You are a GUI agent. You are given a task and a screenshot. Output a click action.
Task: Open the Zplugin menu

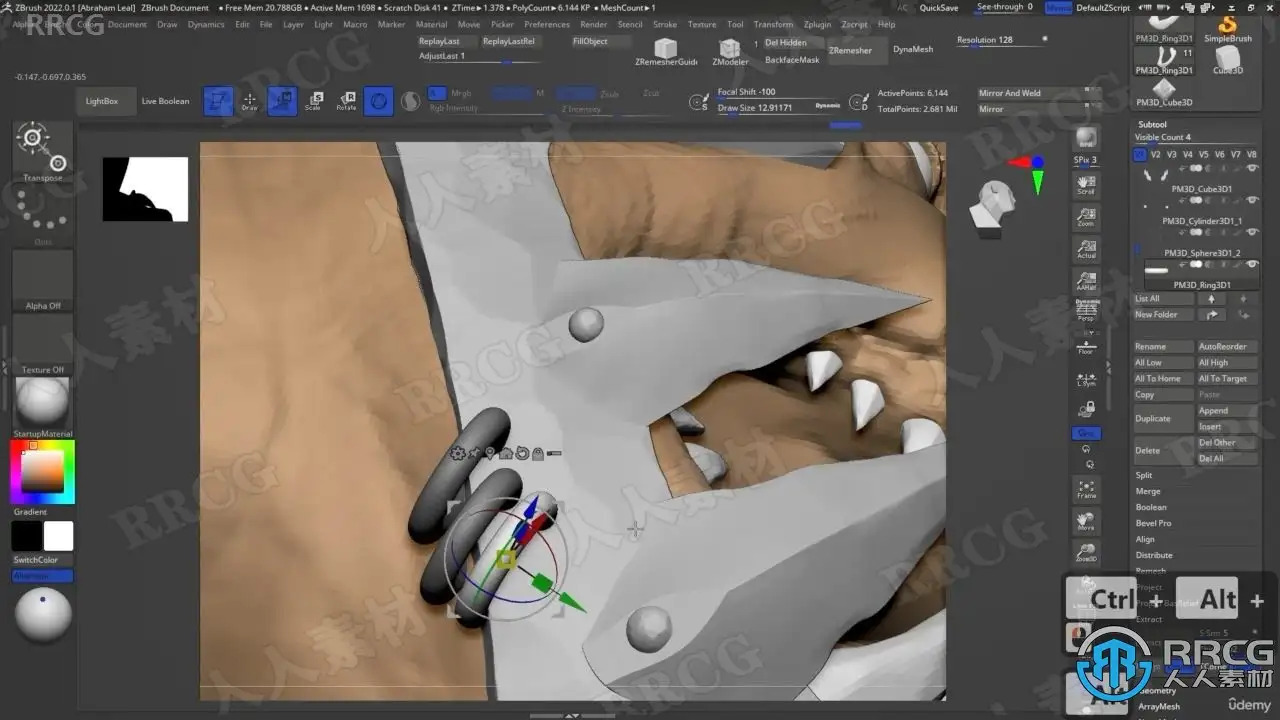[x=817, y=24]
